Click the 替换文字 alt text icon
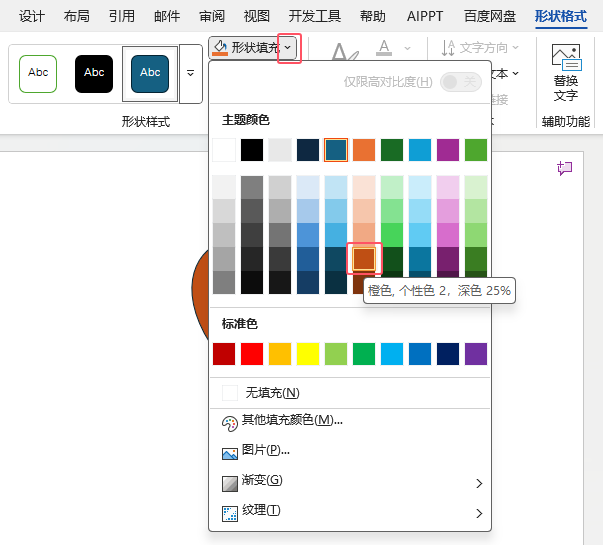This screenshot has width=603, height=545. tap(566, 57)
